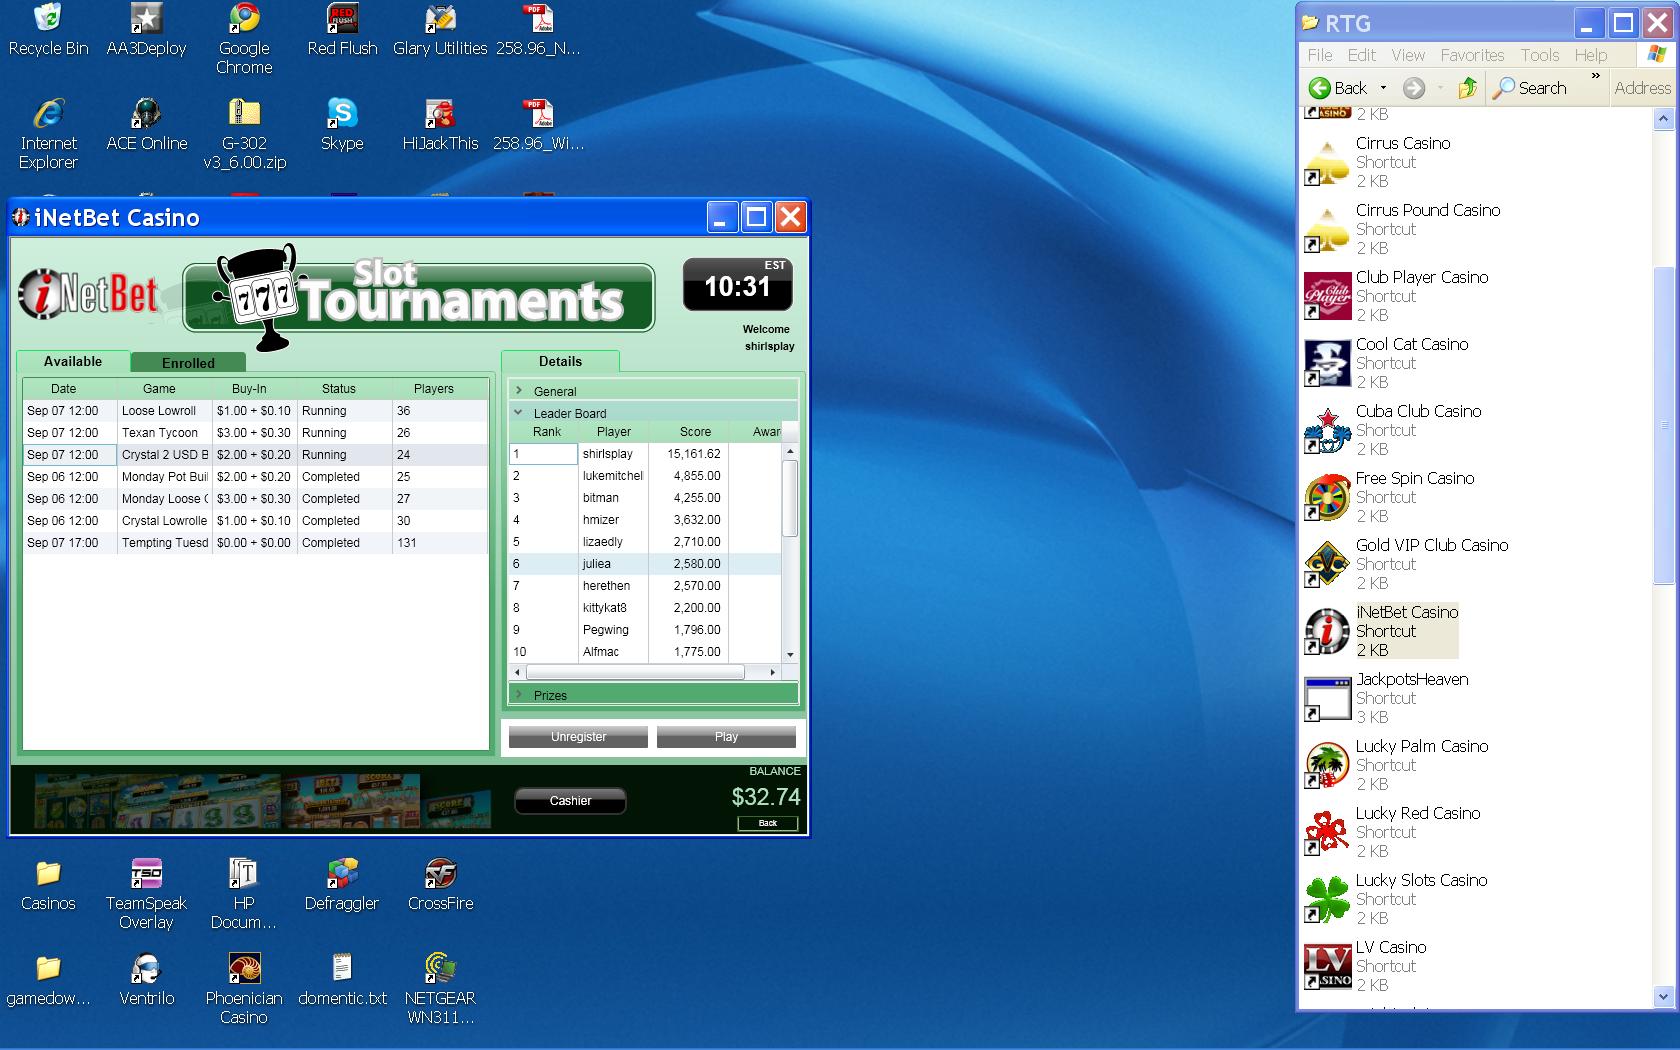Switch to the Available tab
The image size is (1680, 1050).
[x=73, y=361]
